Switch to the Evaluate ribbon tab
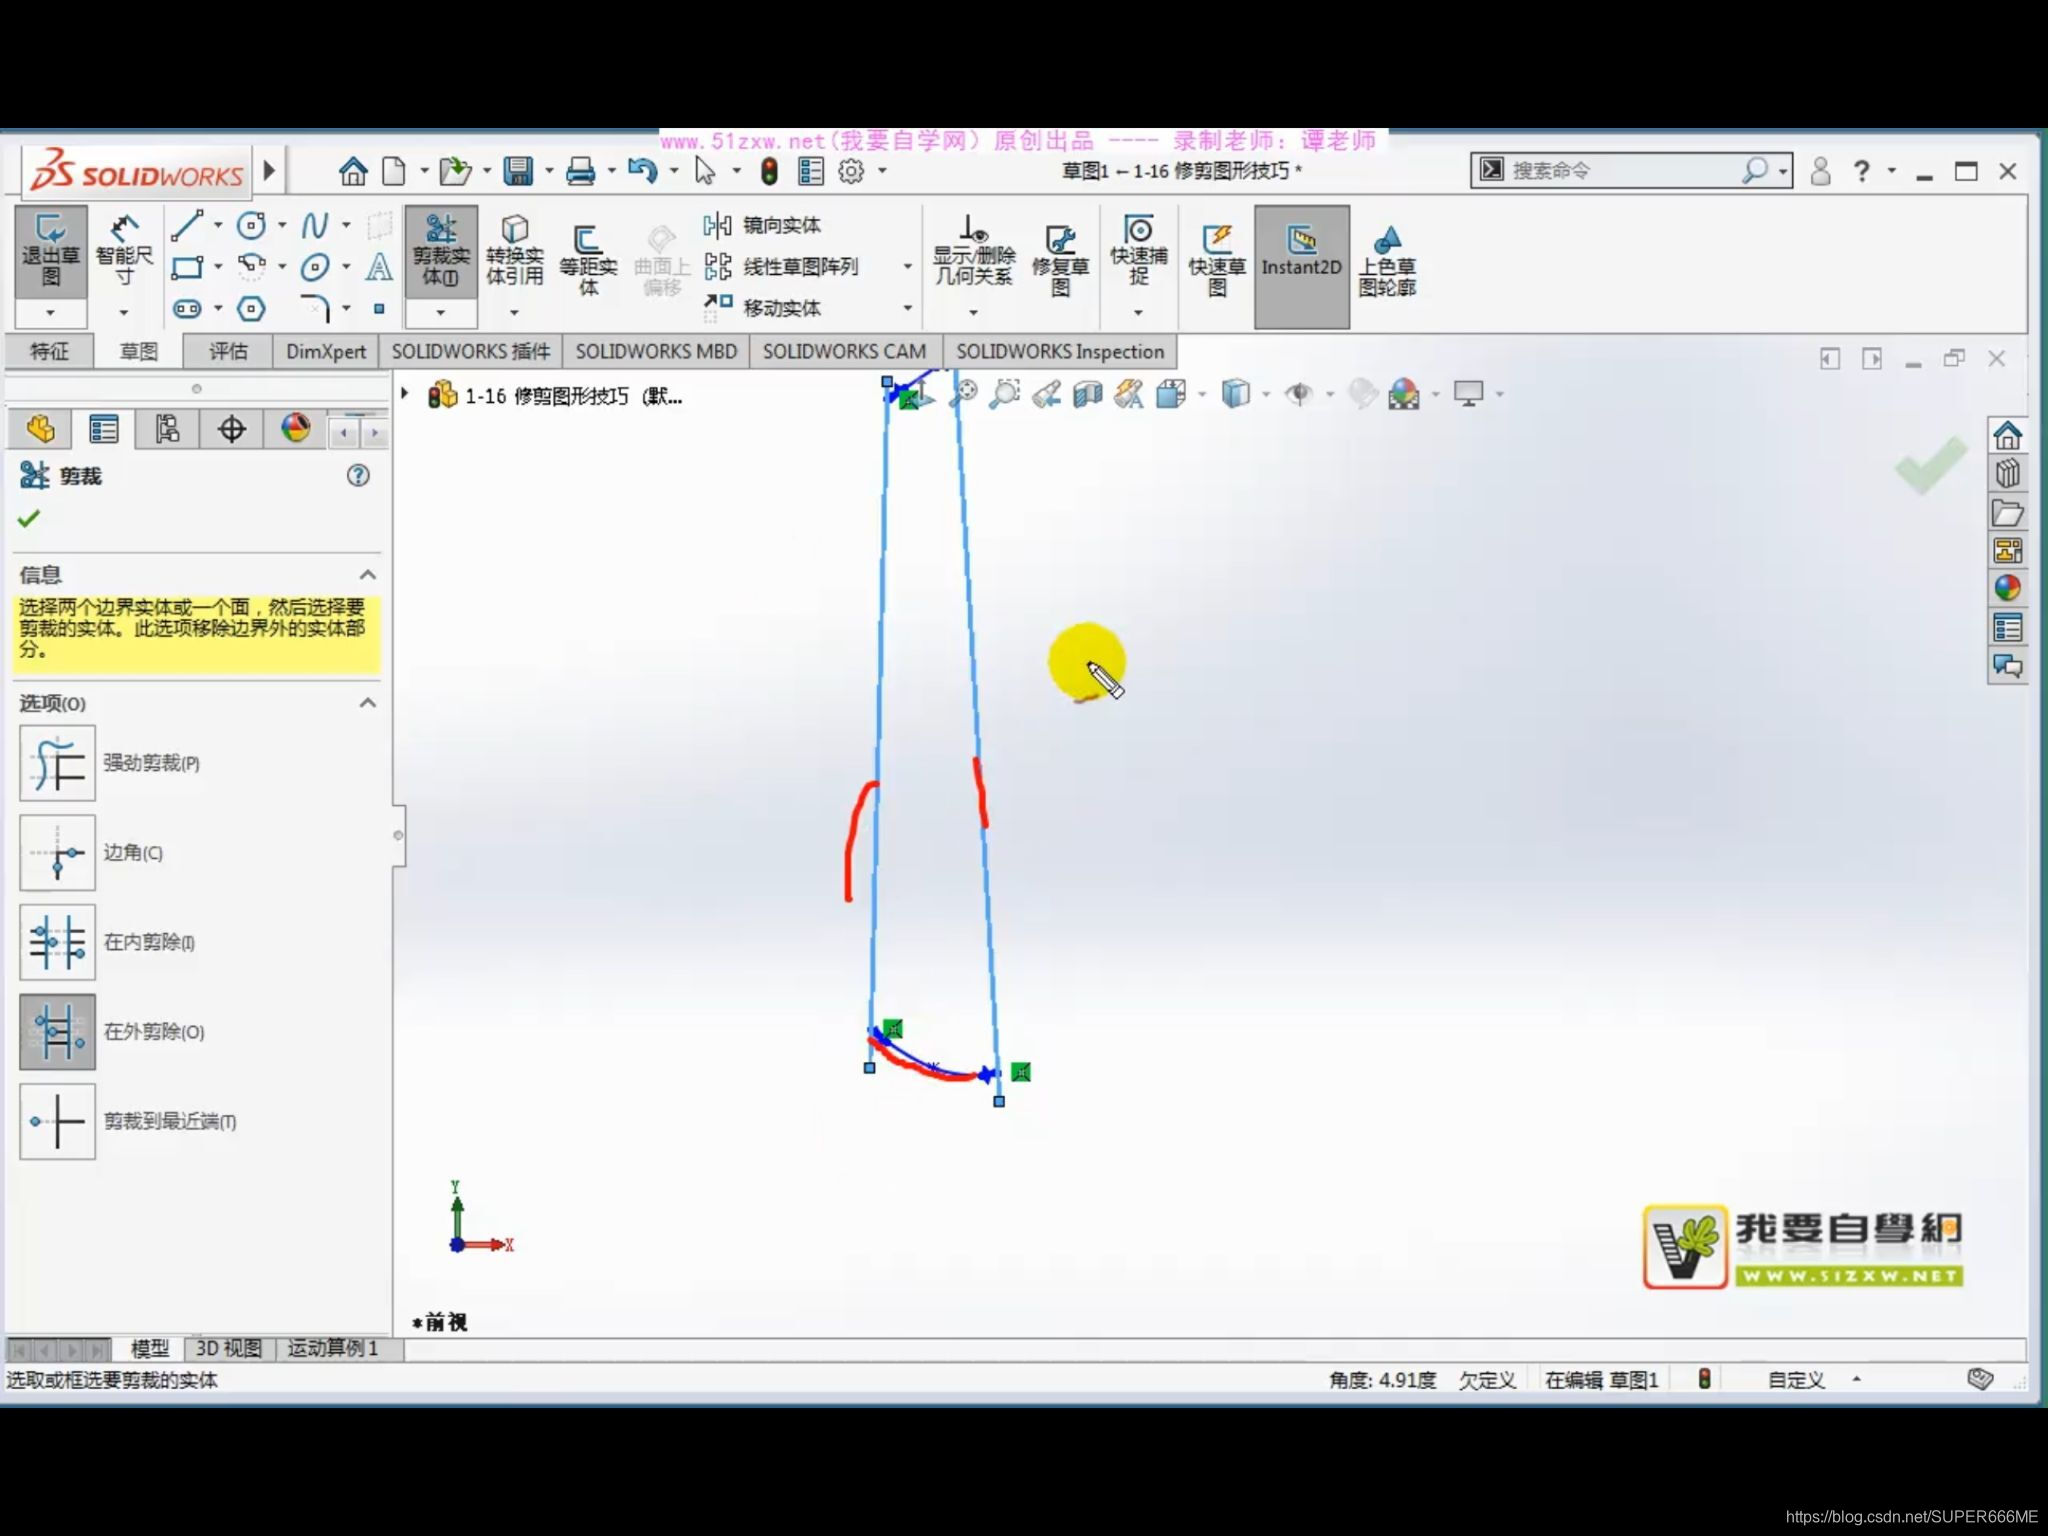This screenshot has width=2048, height=1536. (x=228, y=352)
